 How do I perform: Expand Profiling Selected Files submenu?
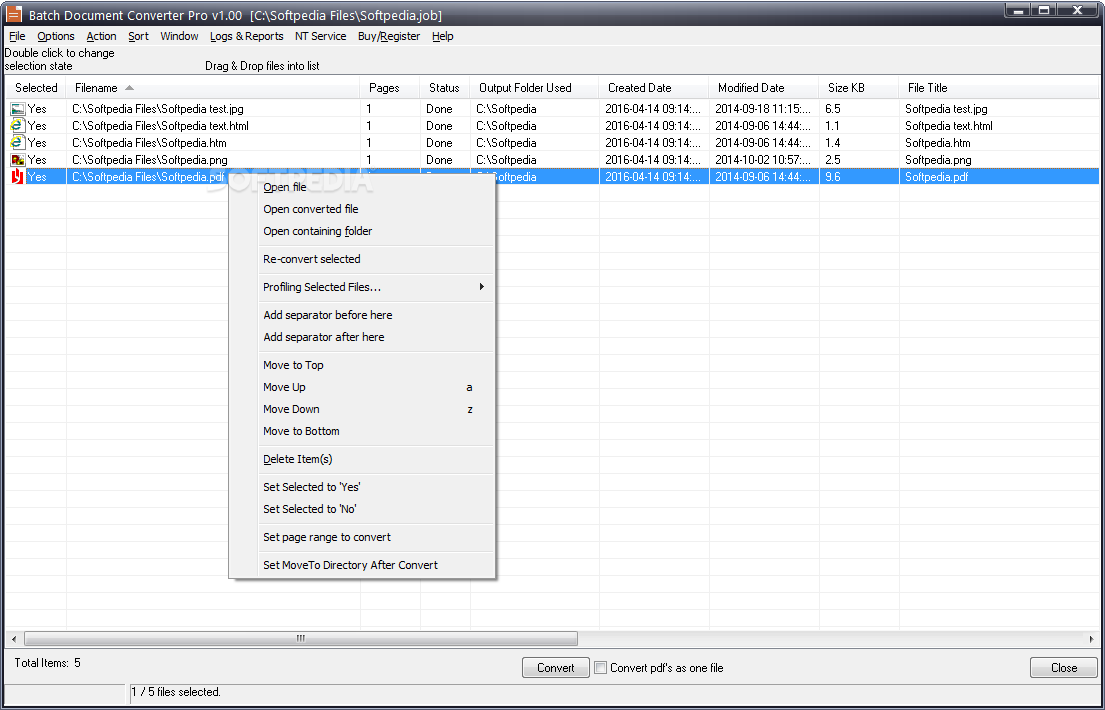point(374,287)
